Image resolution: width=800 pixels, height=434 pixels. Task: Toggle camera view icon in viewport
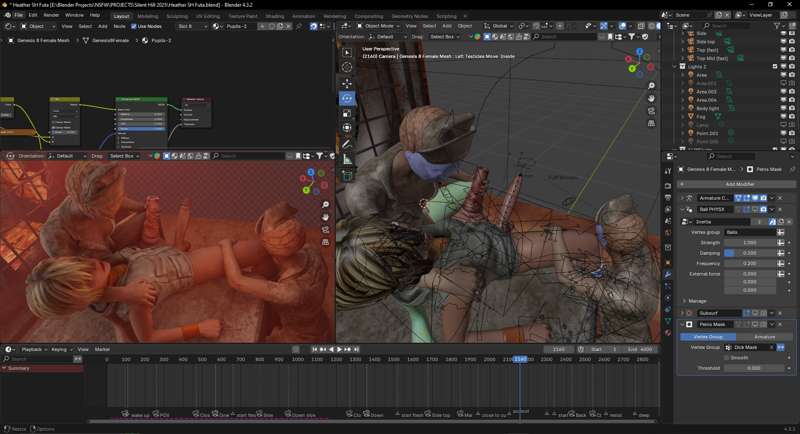click(x=651, y=112)
